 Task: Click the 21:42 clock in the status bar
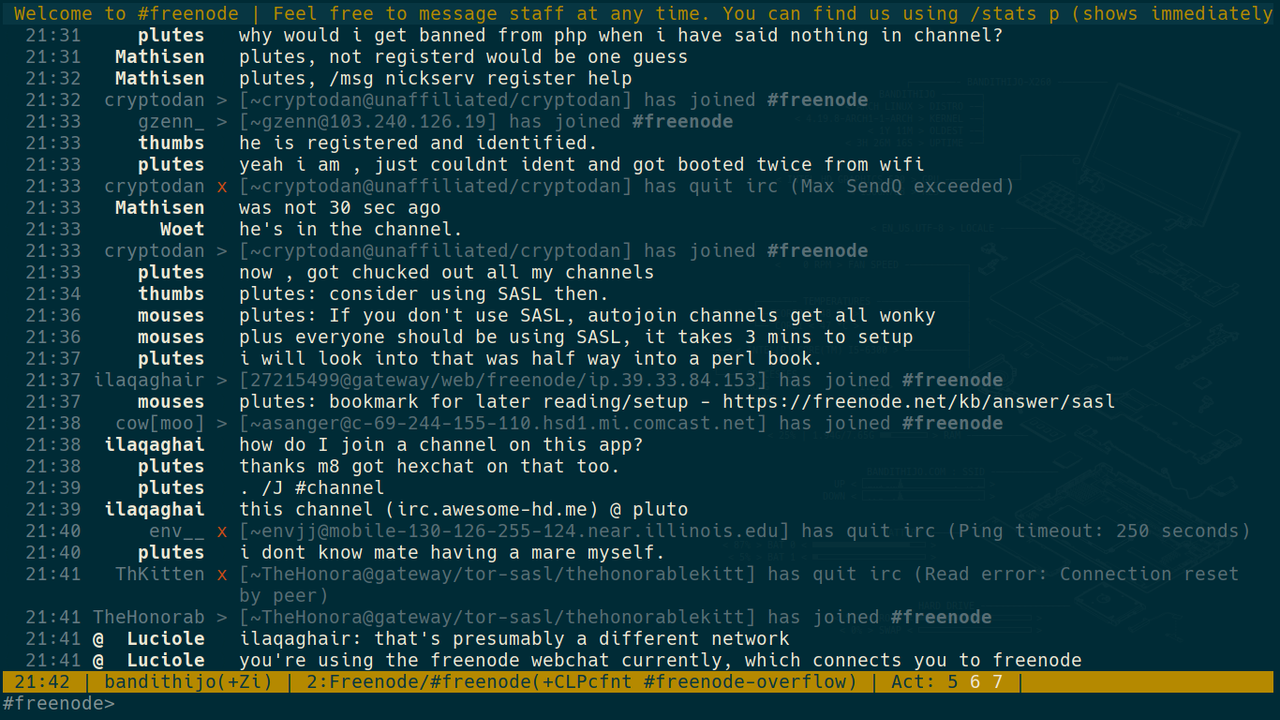click(42, 682)
